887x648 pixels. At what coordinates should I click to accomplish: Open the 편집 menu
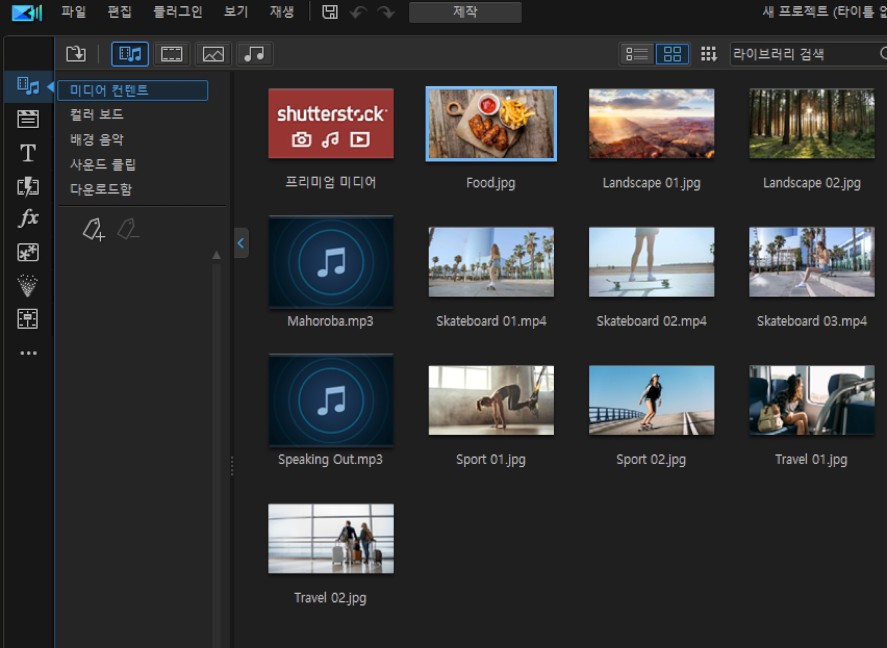tap(119, 12)
